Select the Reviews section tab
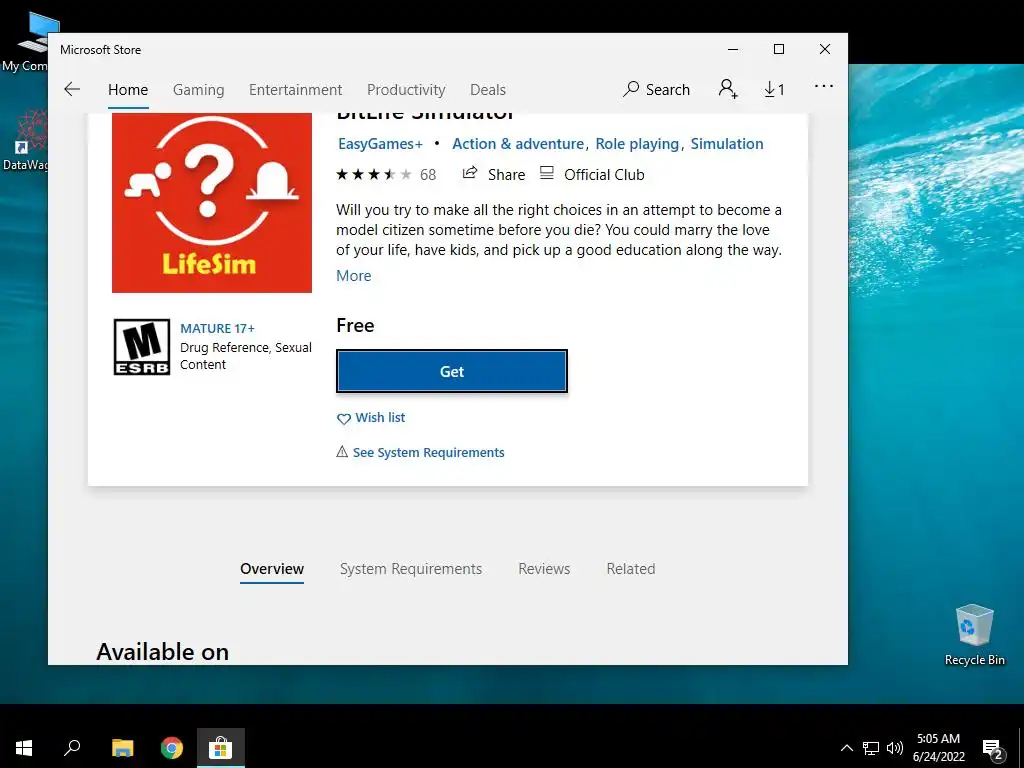 point(544,569)
